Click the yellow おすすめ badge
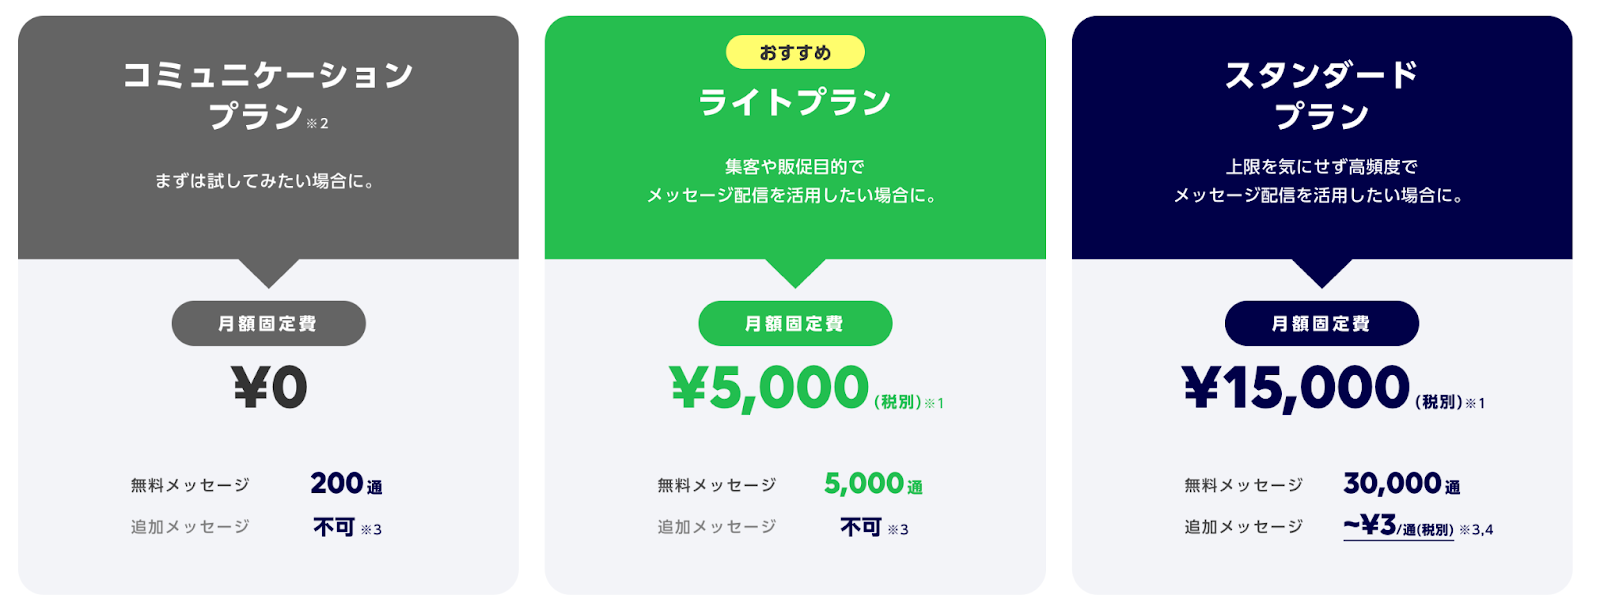 (x=795, y=52)
